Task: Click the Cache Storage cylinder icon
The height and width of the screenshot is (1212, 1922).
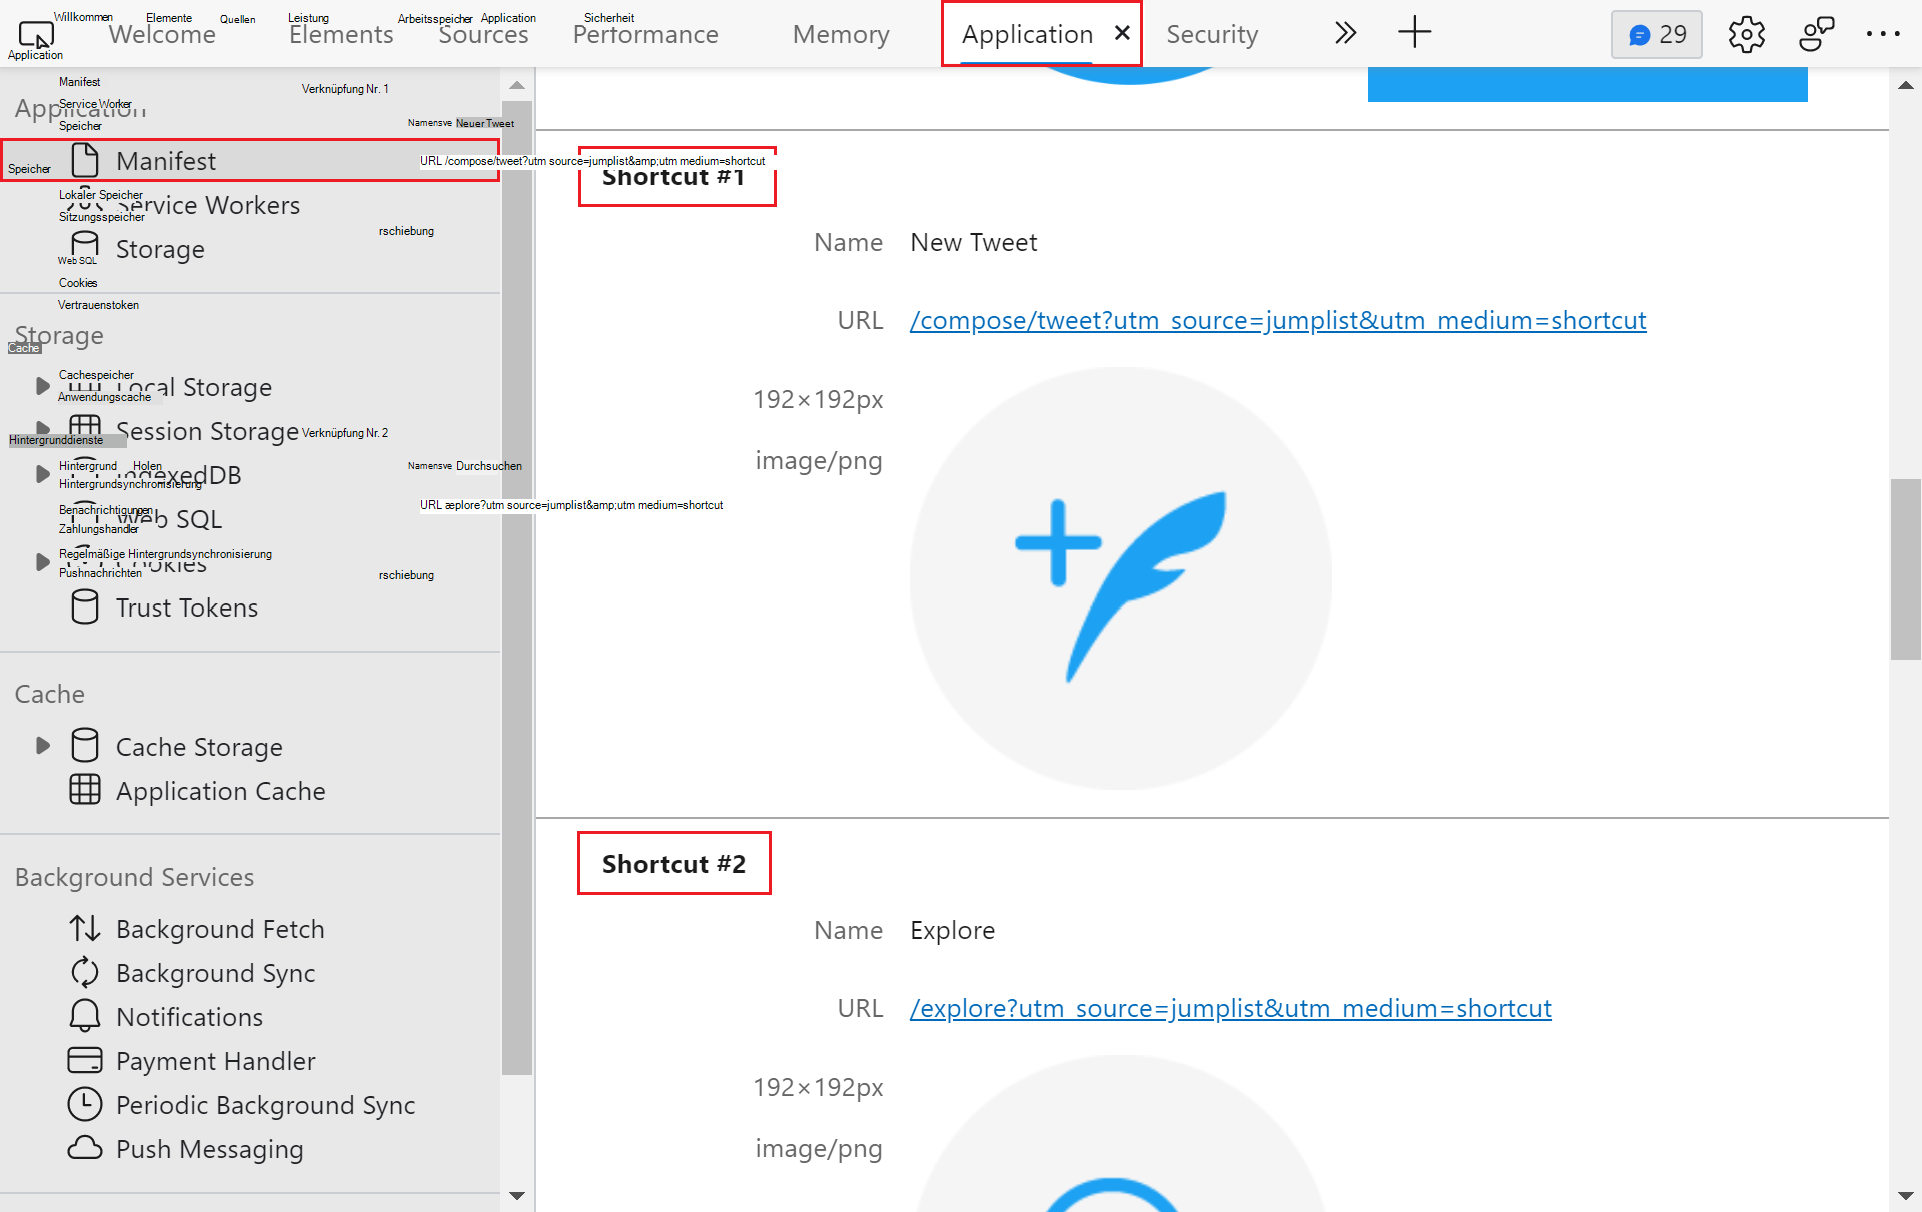Action: pyautogui.click(x=85, y=746)
